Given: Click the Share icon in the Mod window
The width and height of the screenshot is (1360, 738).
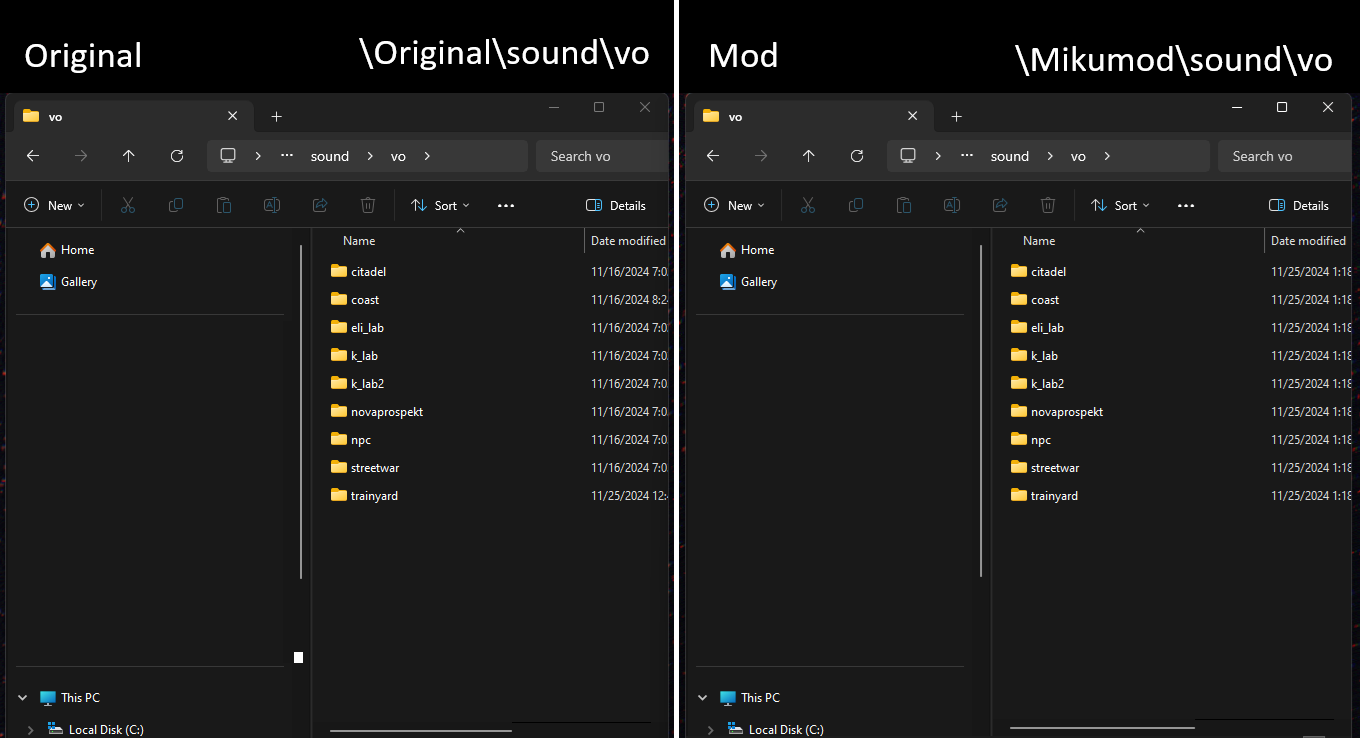Looking at the screenshot, I should coord(1000,205).
